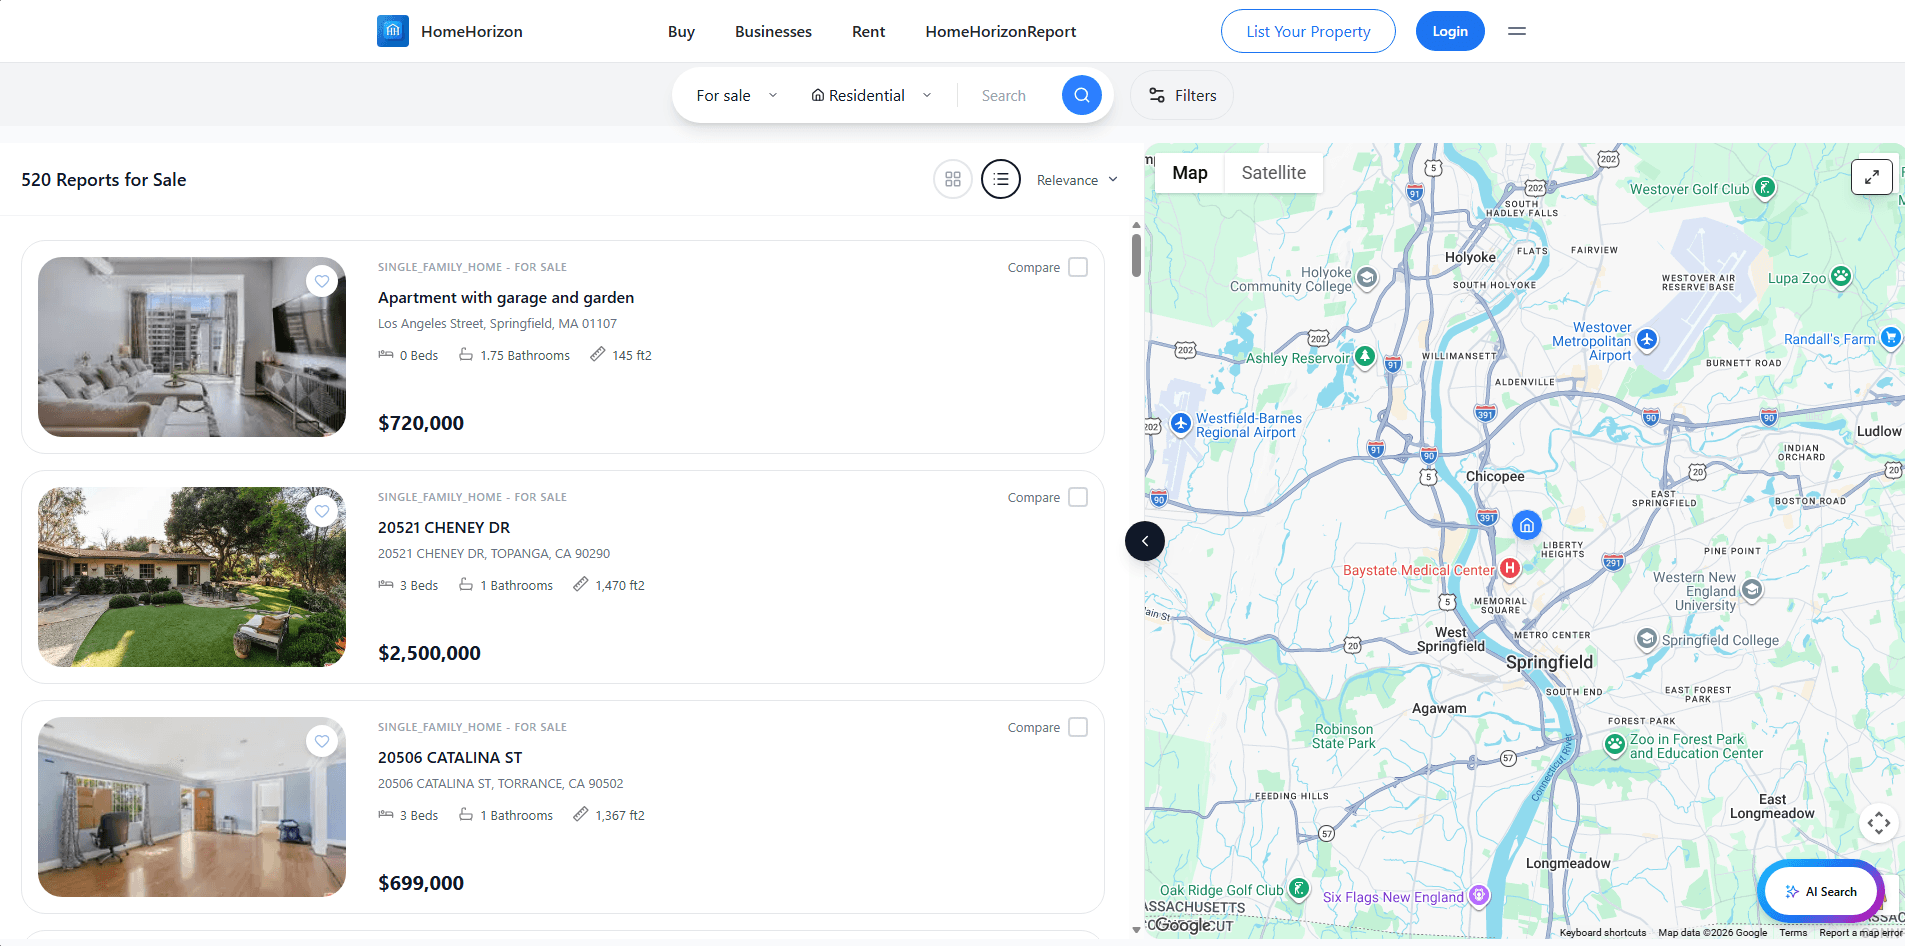Check Compare for 20521 CHENEY DR
Image resolution: width=1905 pixels, height=946 pixels.
pyautogui.click(x=1078, y=497)
